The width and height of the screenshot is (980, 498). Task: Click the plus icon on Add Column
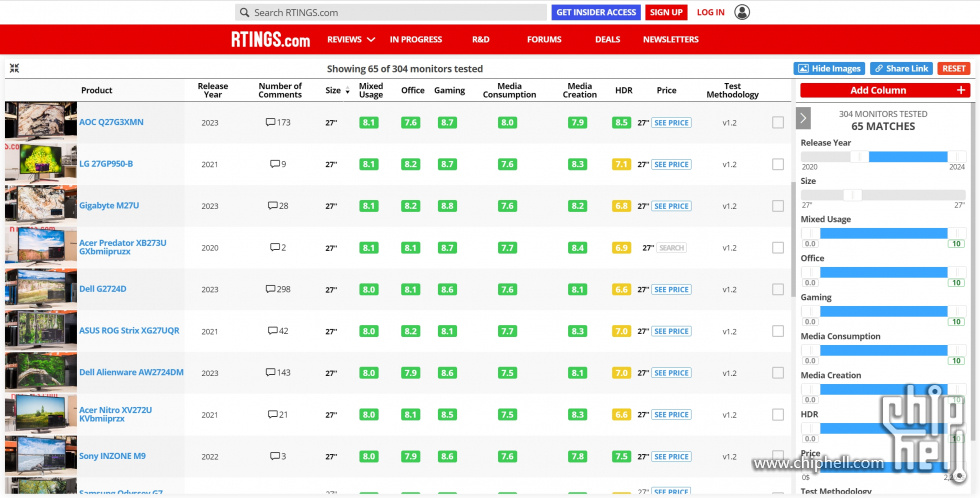tap(961, 90)
